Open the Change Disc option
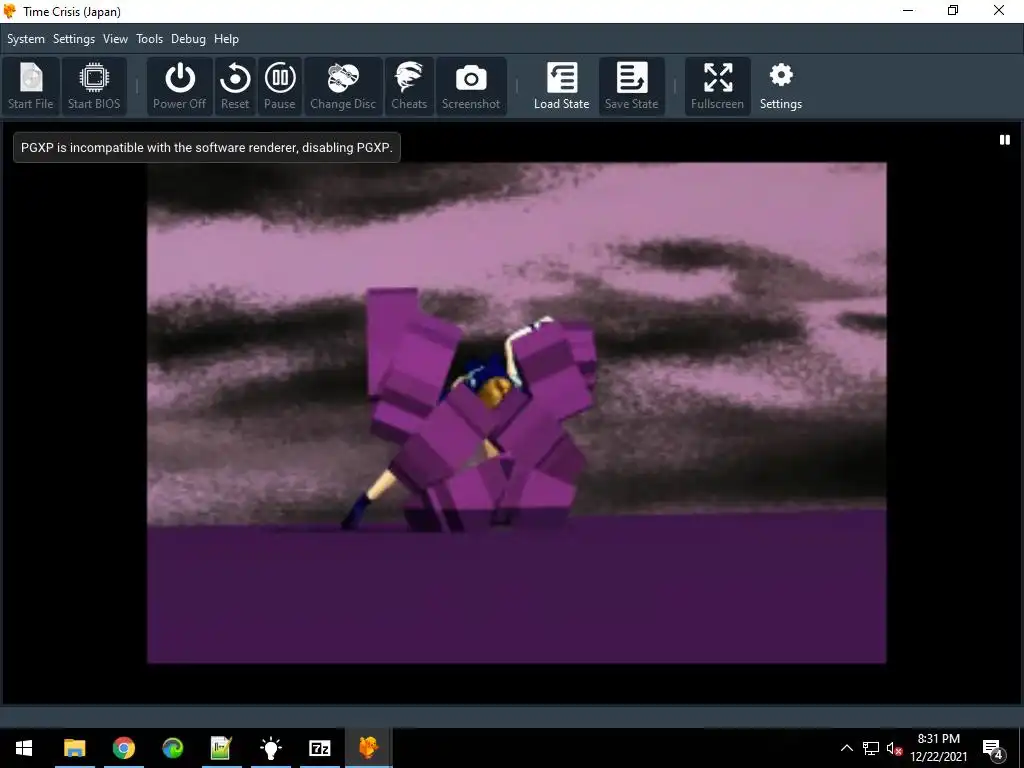The height and width of the screenshot is (768, 1024). tap(343, 86)
